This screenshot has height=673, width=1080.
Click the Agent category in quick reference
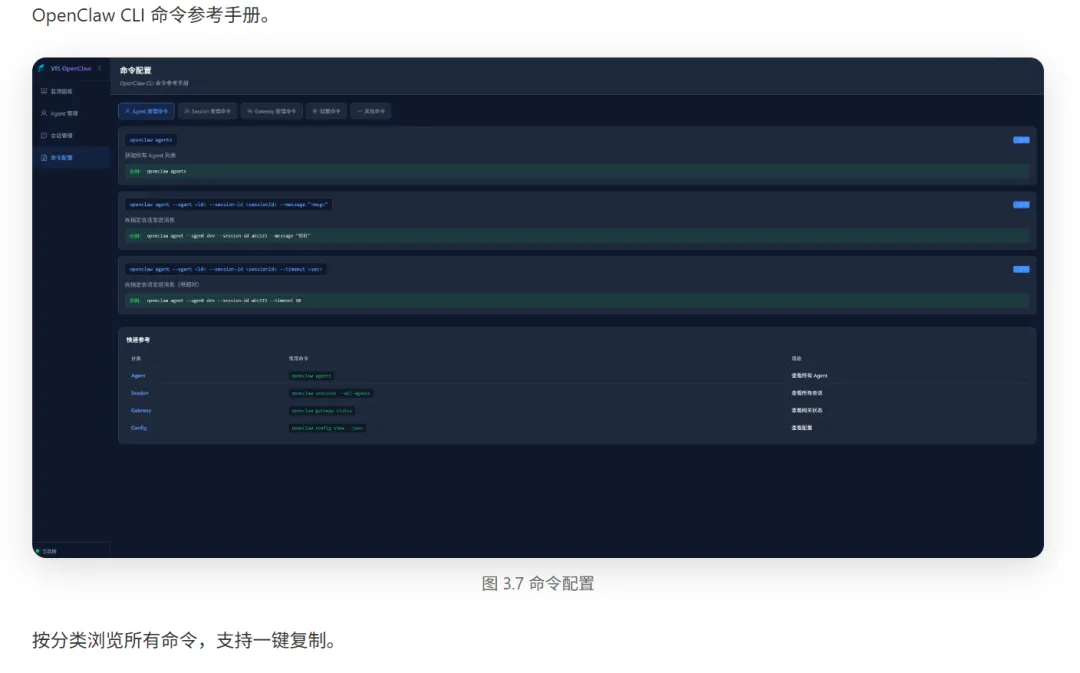point(138,376)
